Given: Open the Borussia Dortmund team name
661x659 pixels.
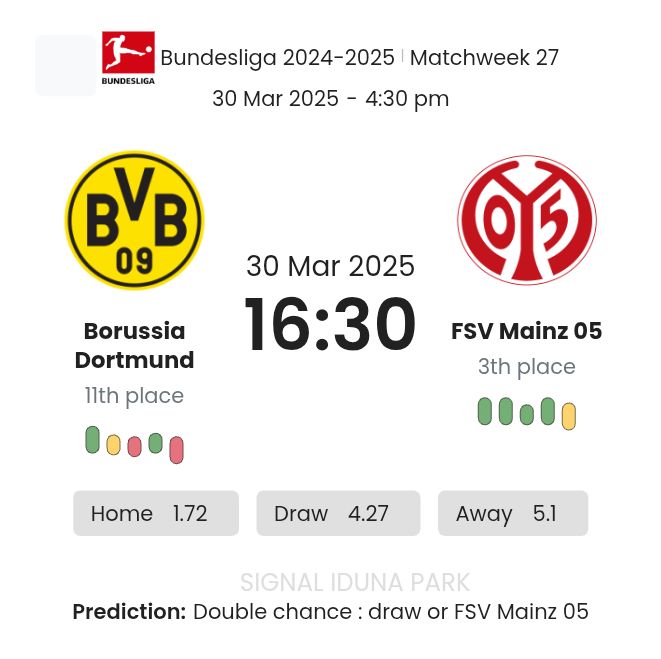Looking at the screenshot, I should pos(134,345).
